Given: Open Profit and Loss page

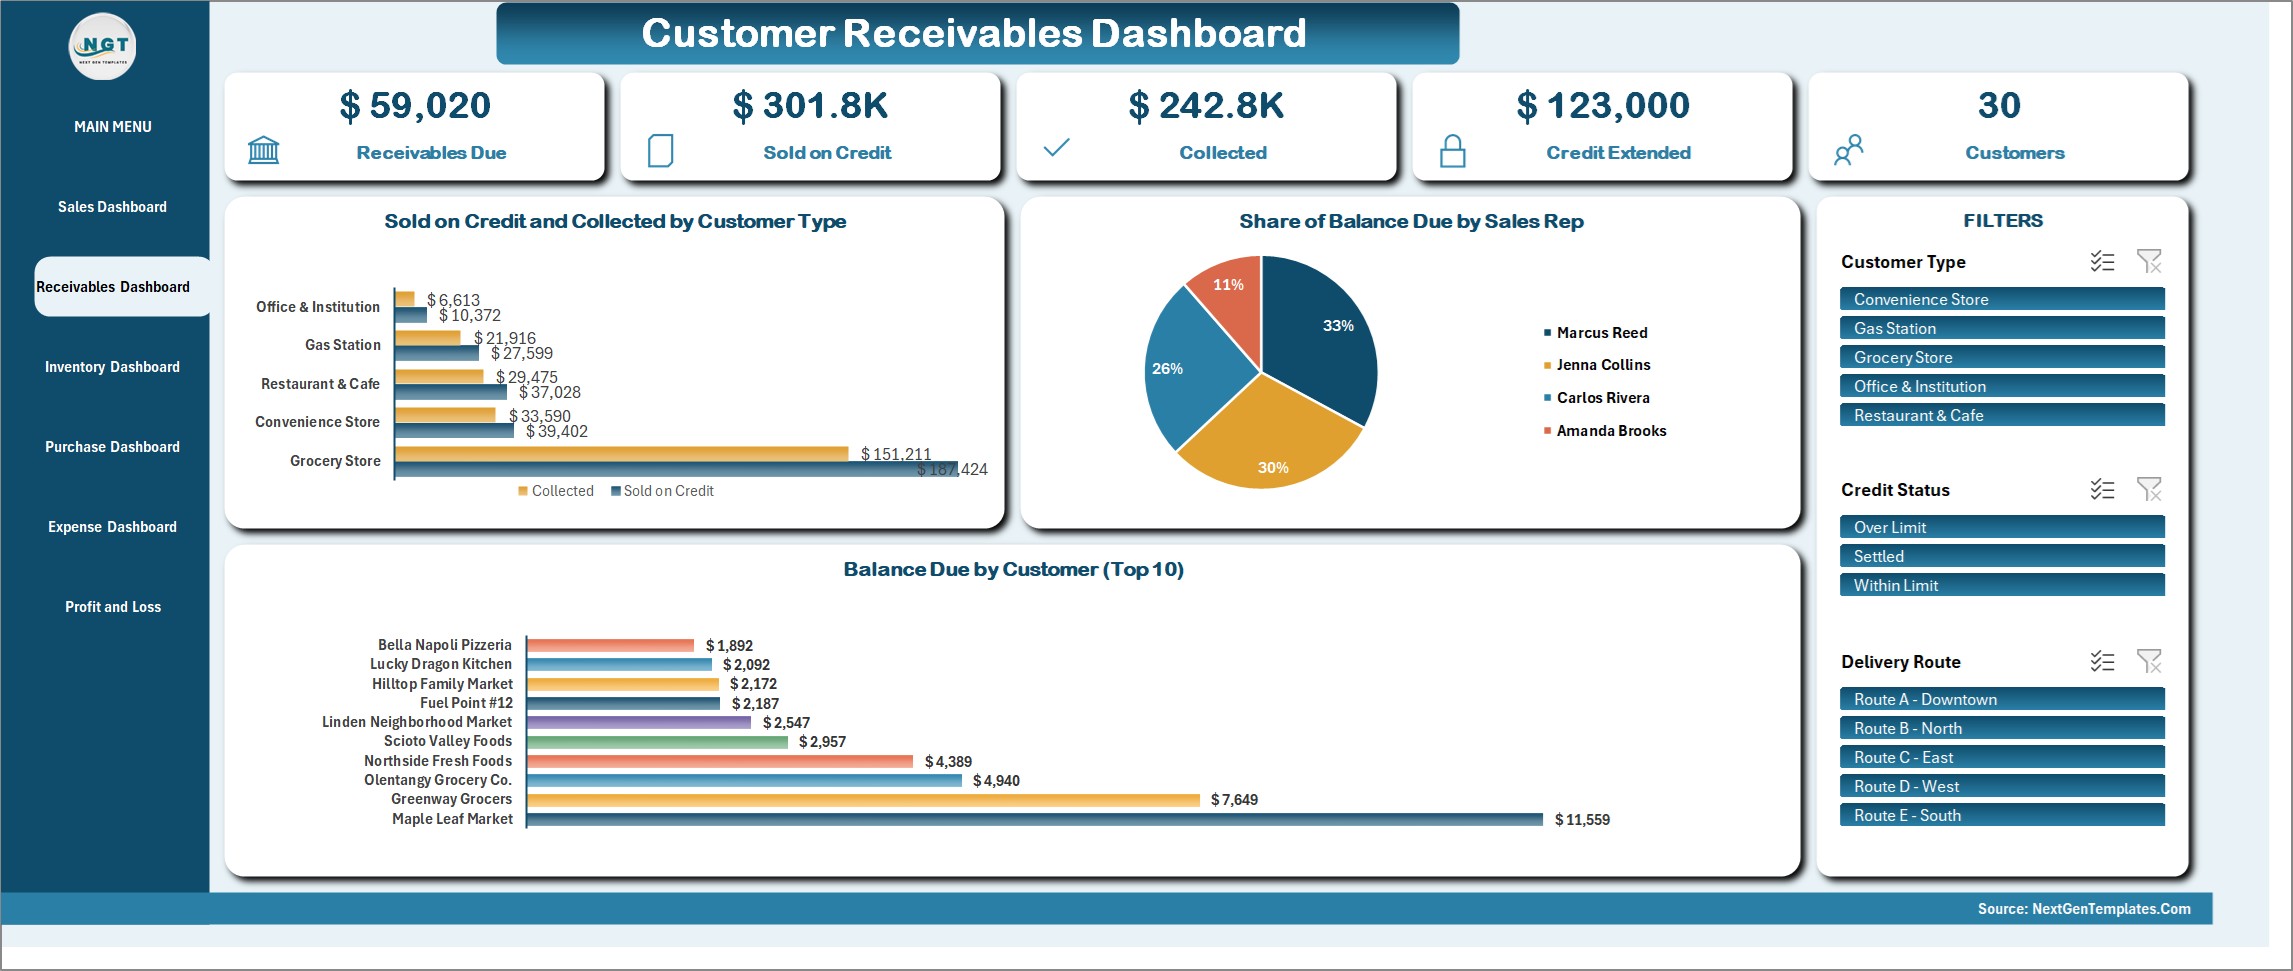Looking at the screenshot, I should [x=113, y=607].
